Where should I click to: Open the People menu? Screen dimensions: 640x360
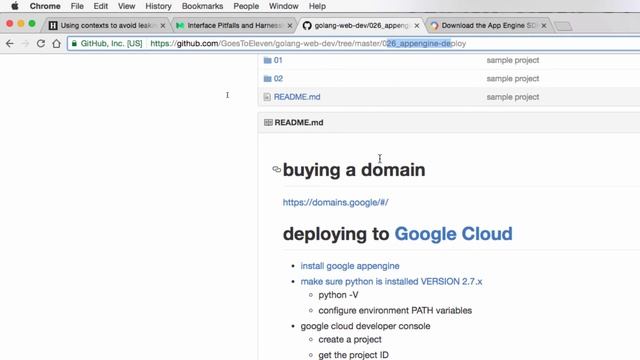point(246,6)
